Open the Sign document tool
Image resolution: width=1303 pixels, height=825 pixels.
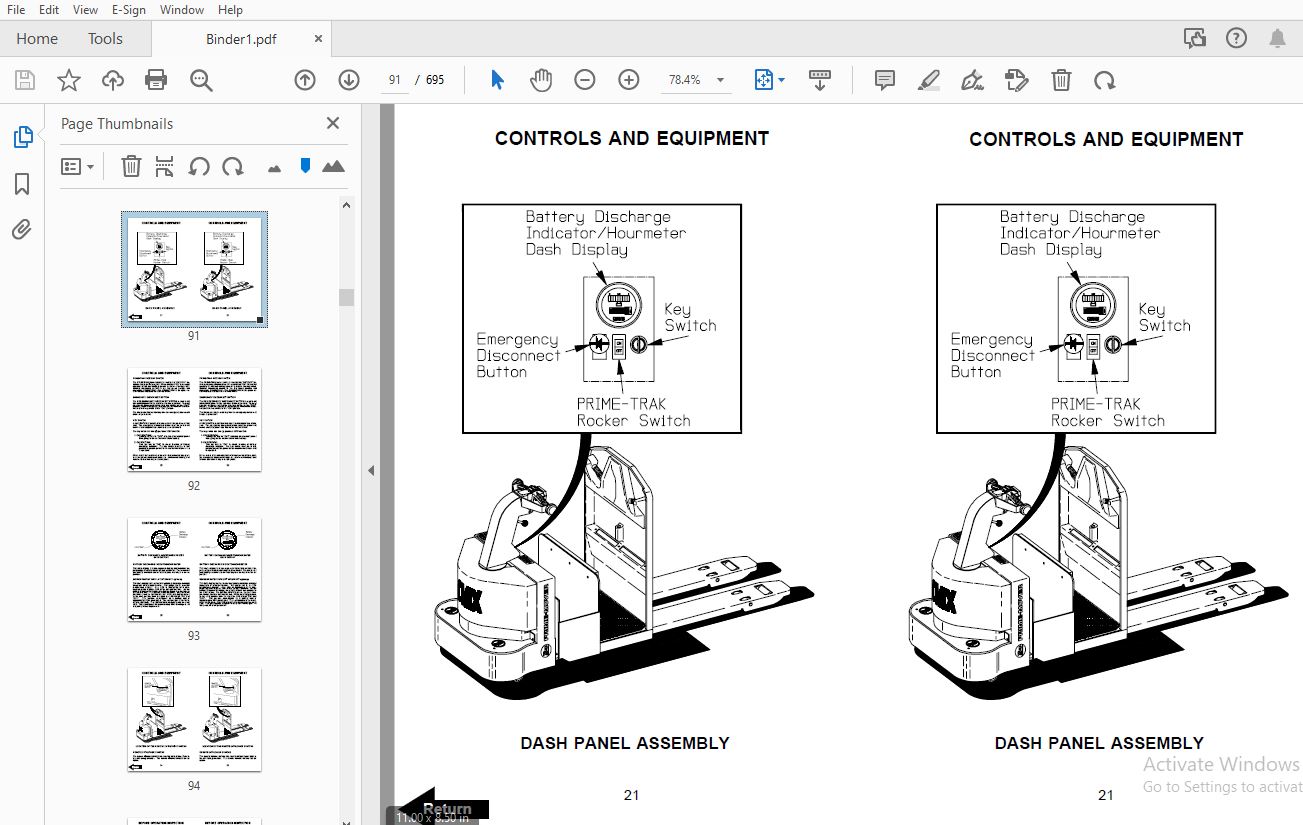(972, 80)
